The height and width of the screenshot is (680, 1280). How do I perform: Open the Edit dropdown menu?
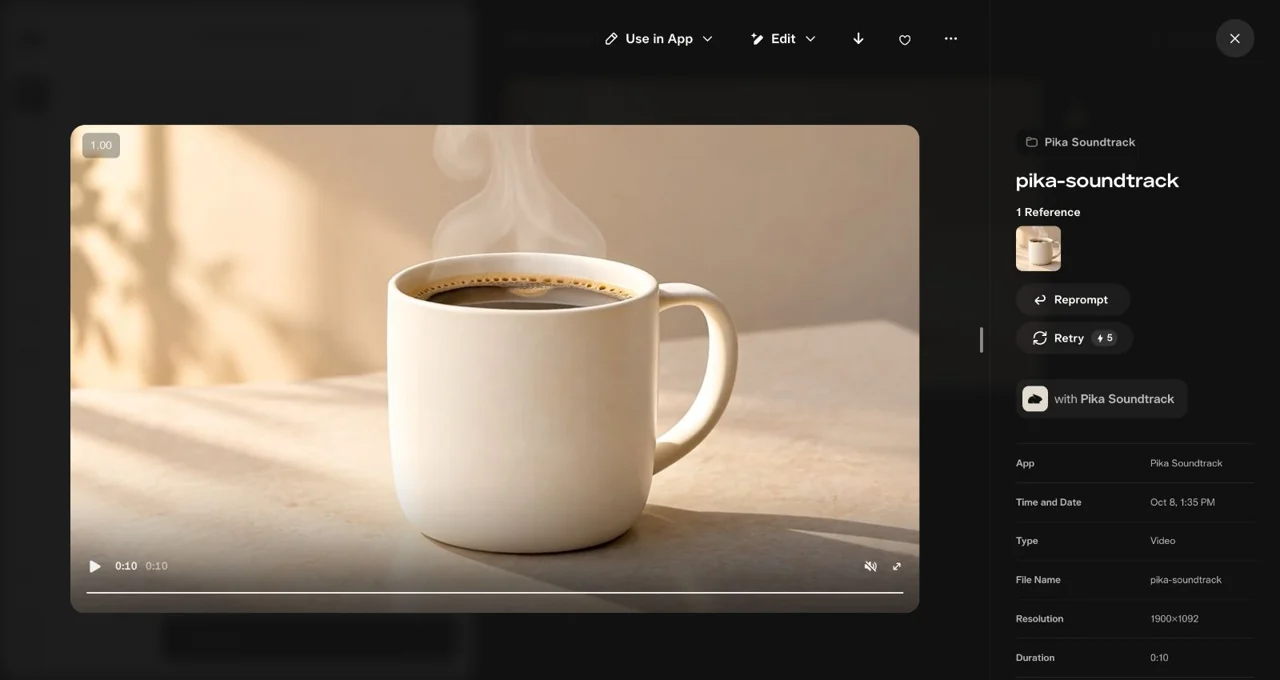pos(783,39)
